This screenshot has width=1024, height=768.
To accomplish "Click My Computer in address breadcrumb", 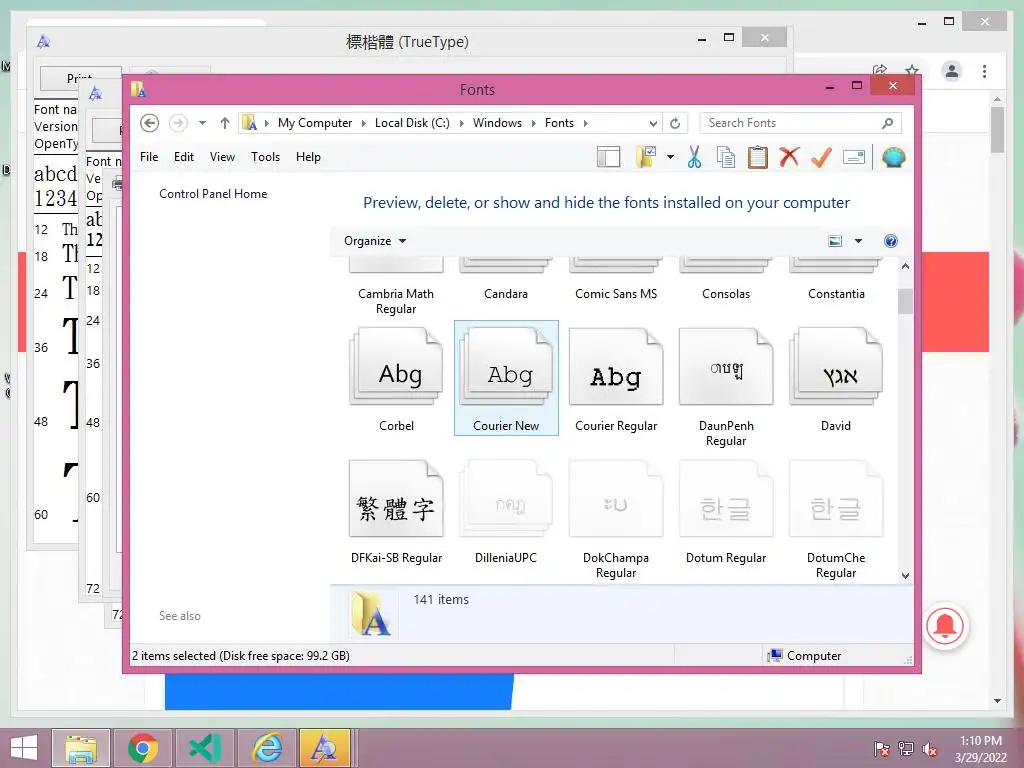I will click(315, 123).
